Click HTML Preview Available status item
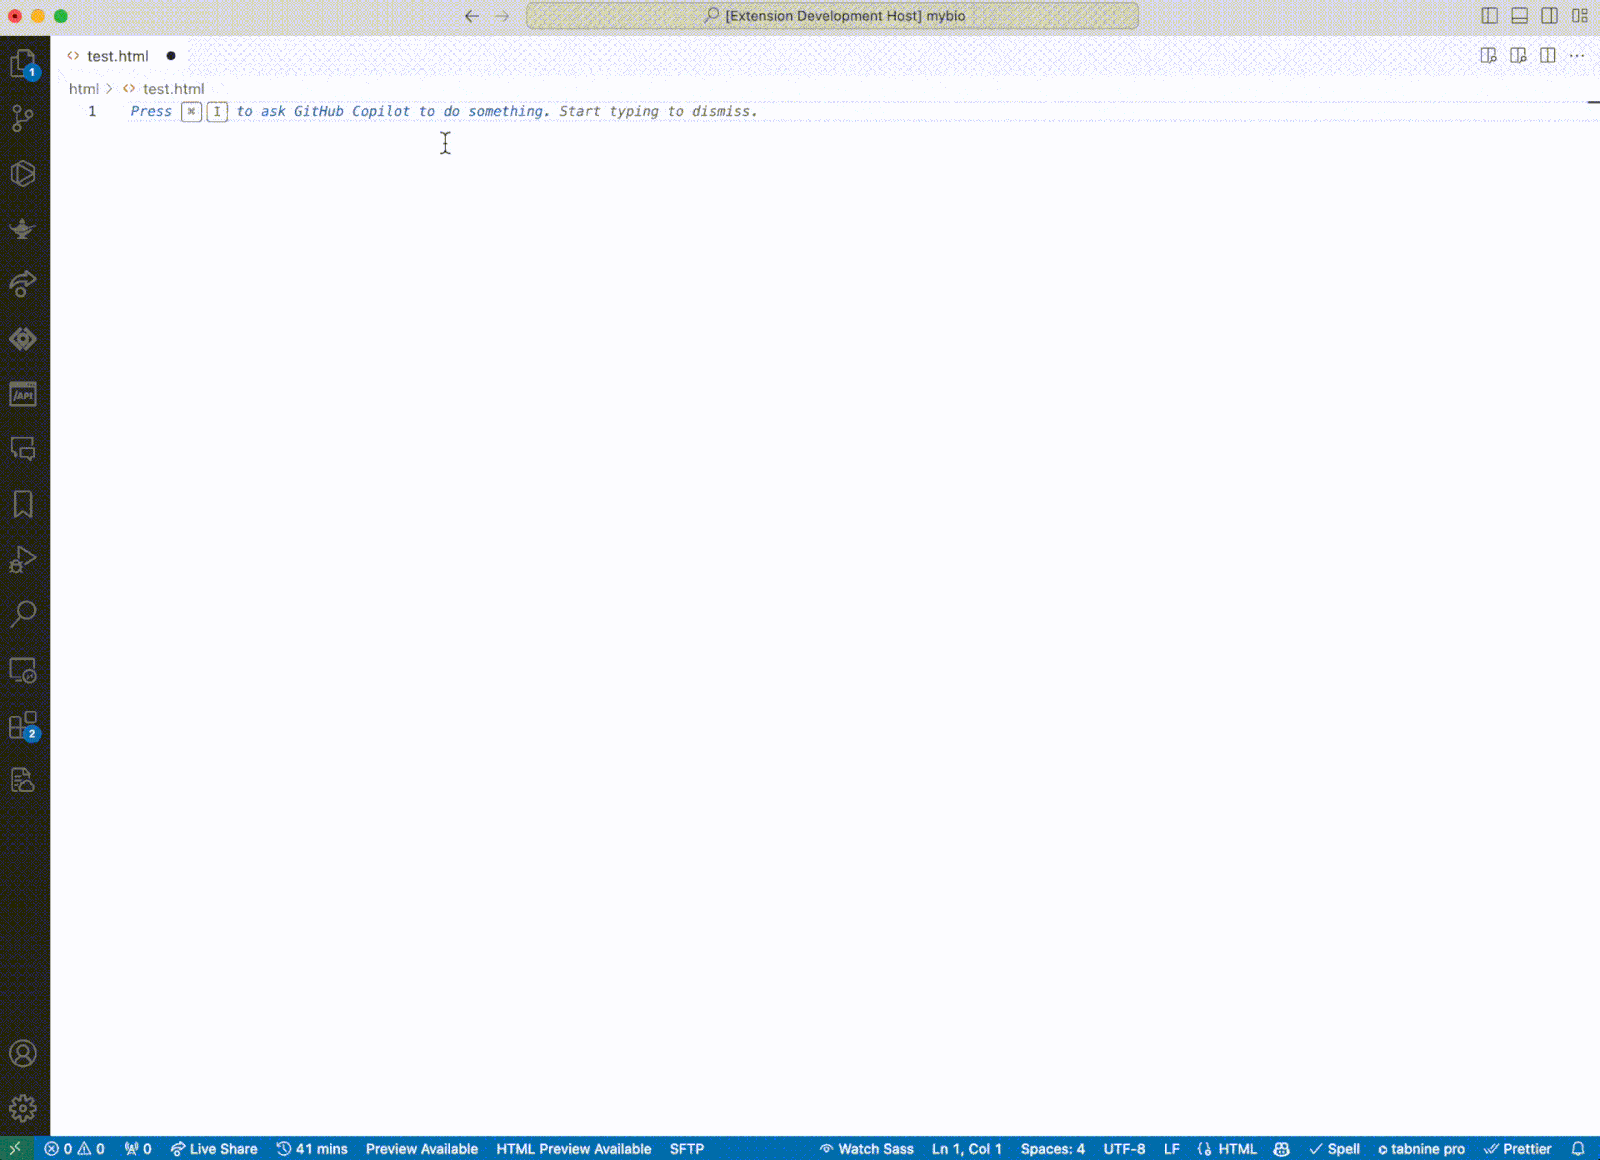The height and width of the screenshot is (1160, 1600). coord(574,1148)
